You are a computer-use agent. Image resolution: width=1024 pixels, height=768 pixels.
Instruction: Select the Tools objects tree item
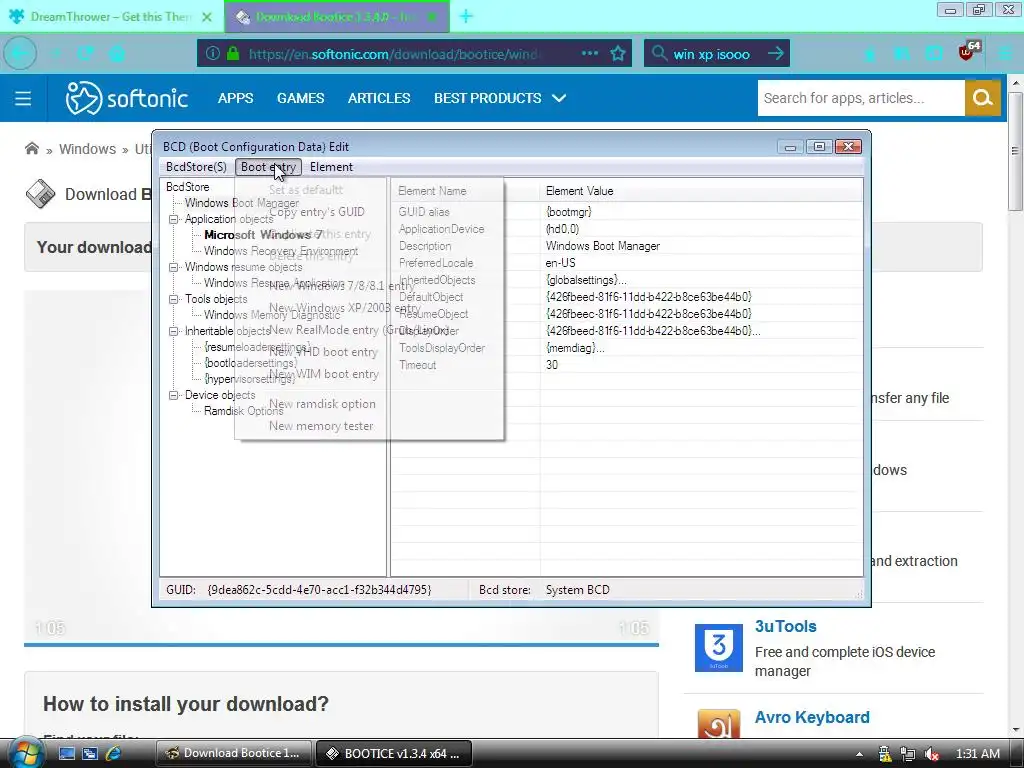[x=216, y=299]
